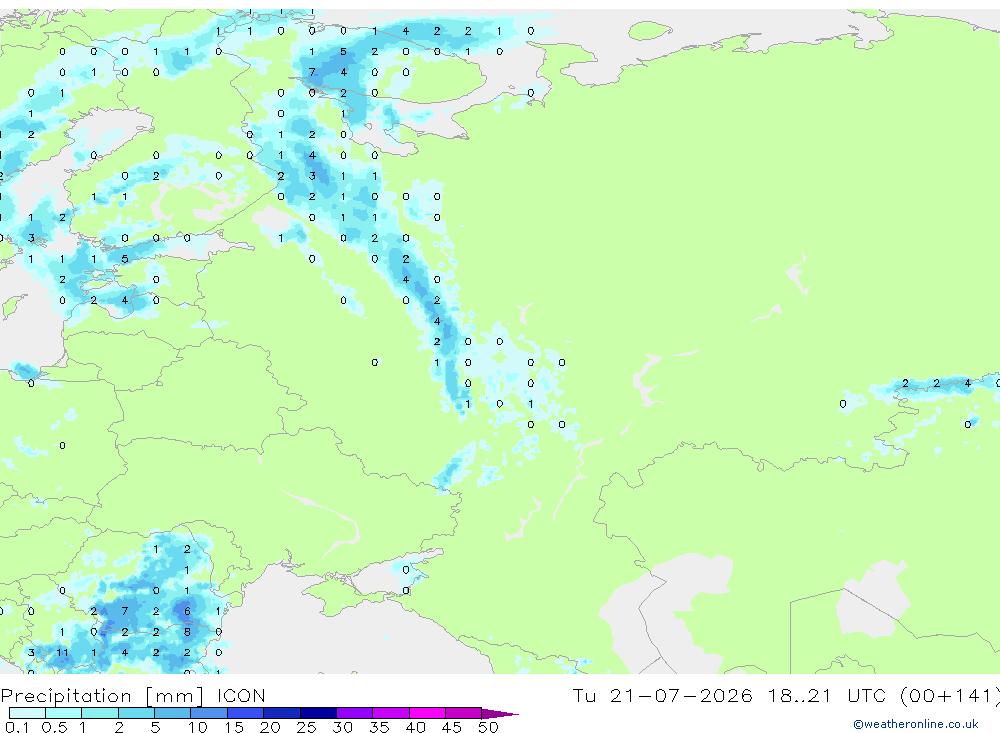This screenshot has width=1000, height=733.
Task: Click the 40 to 45 mm legend color
Action: (427, 713)
